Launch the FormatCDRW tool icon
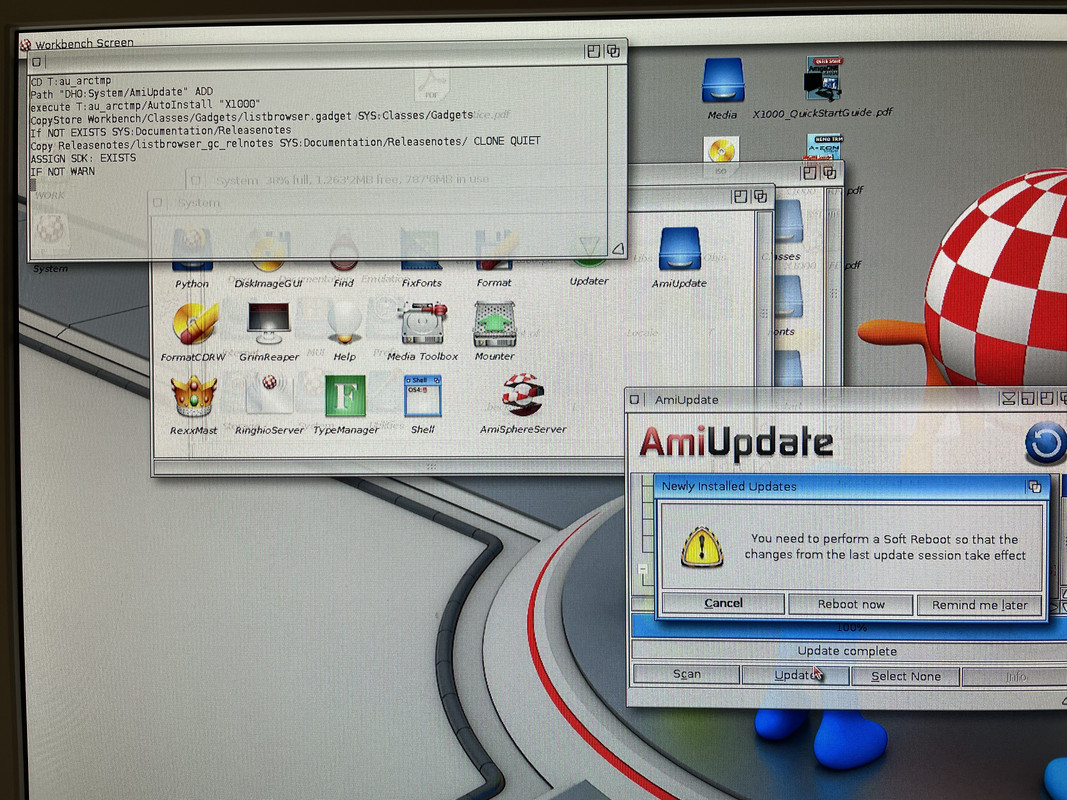This screenshot has width=1067, height=800. [x=195, y=323]
